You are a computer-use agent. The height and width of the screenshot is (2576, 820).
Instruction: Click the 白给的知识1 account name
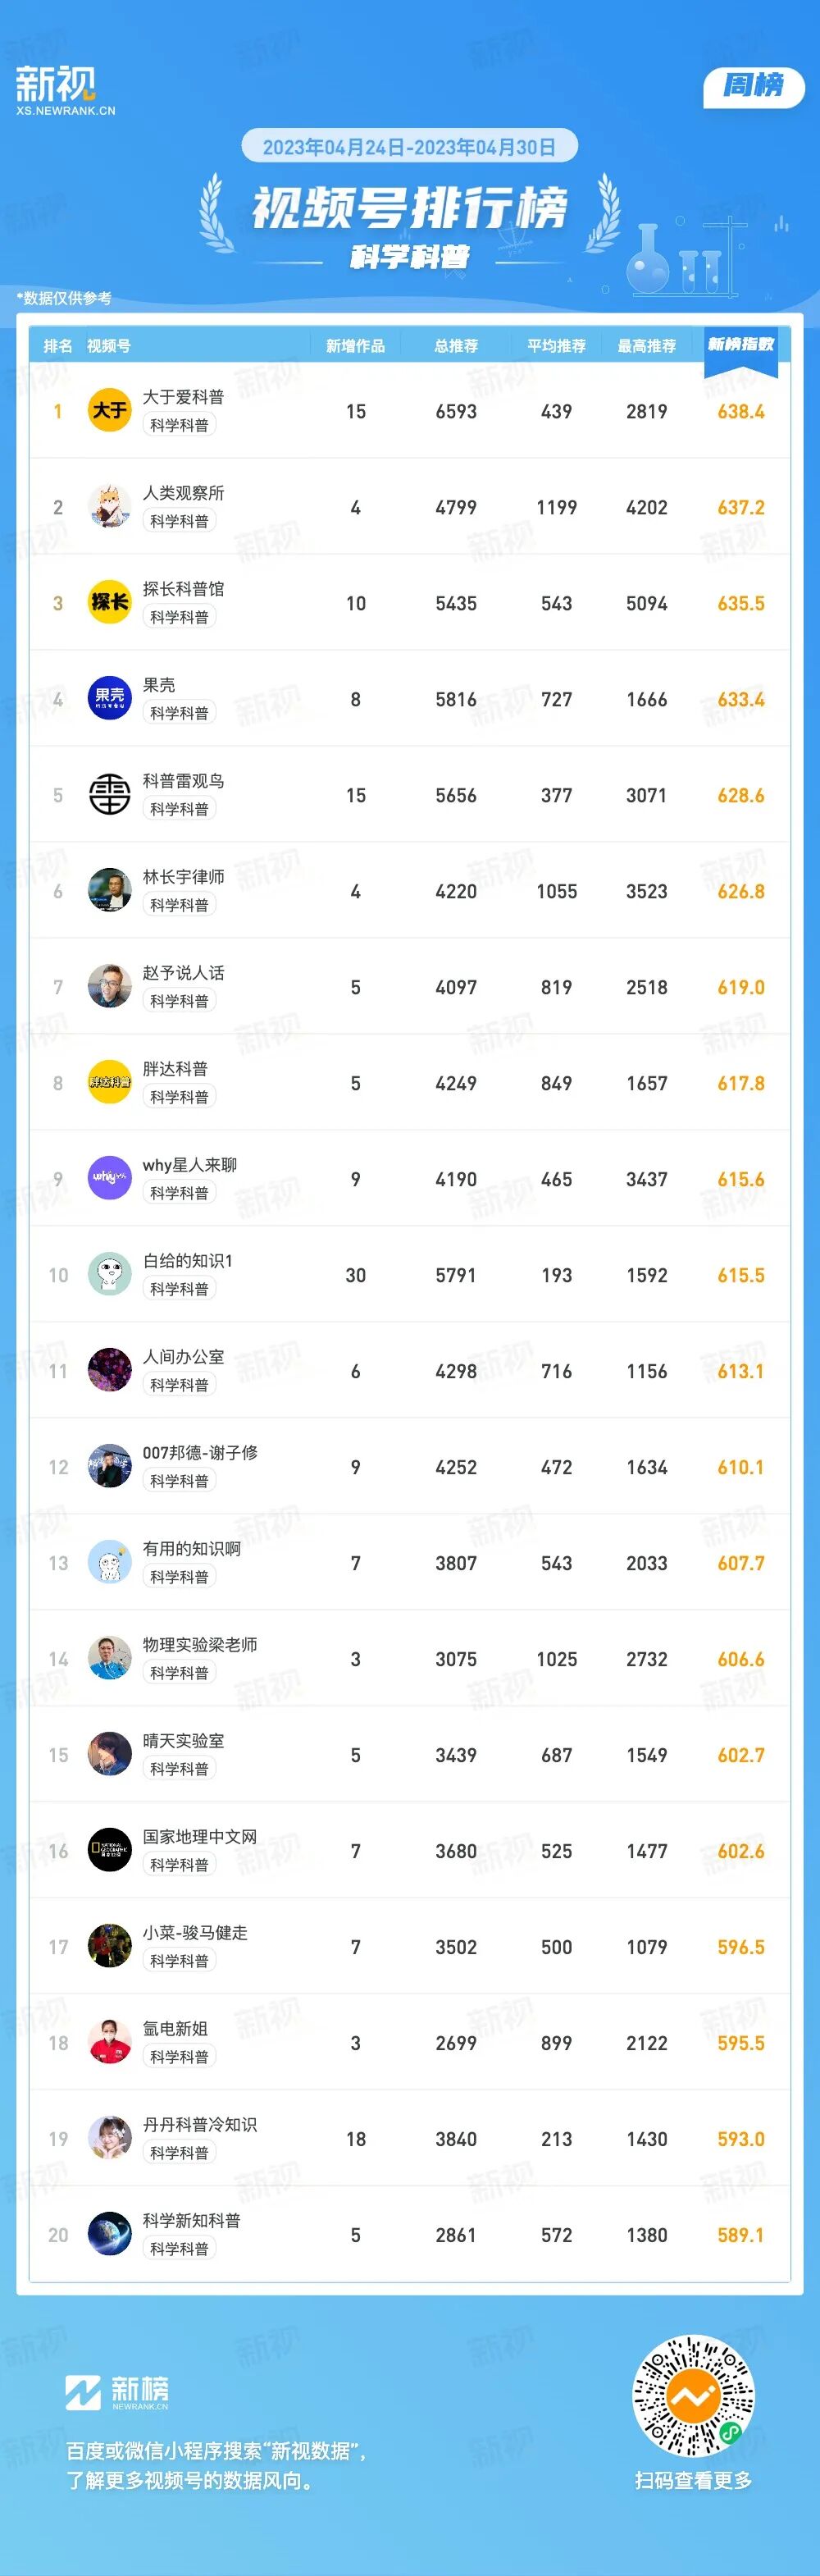(188, 1261)
